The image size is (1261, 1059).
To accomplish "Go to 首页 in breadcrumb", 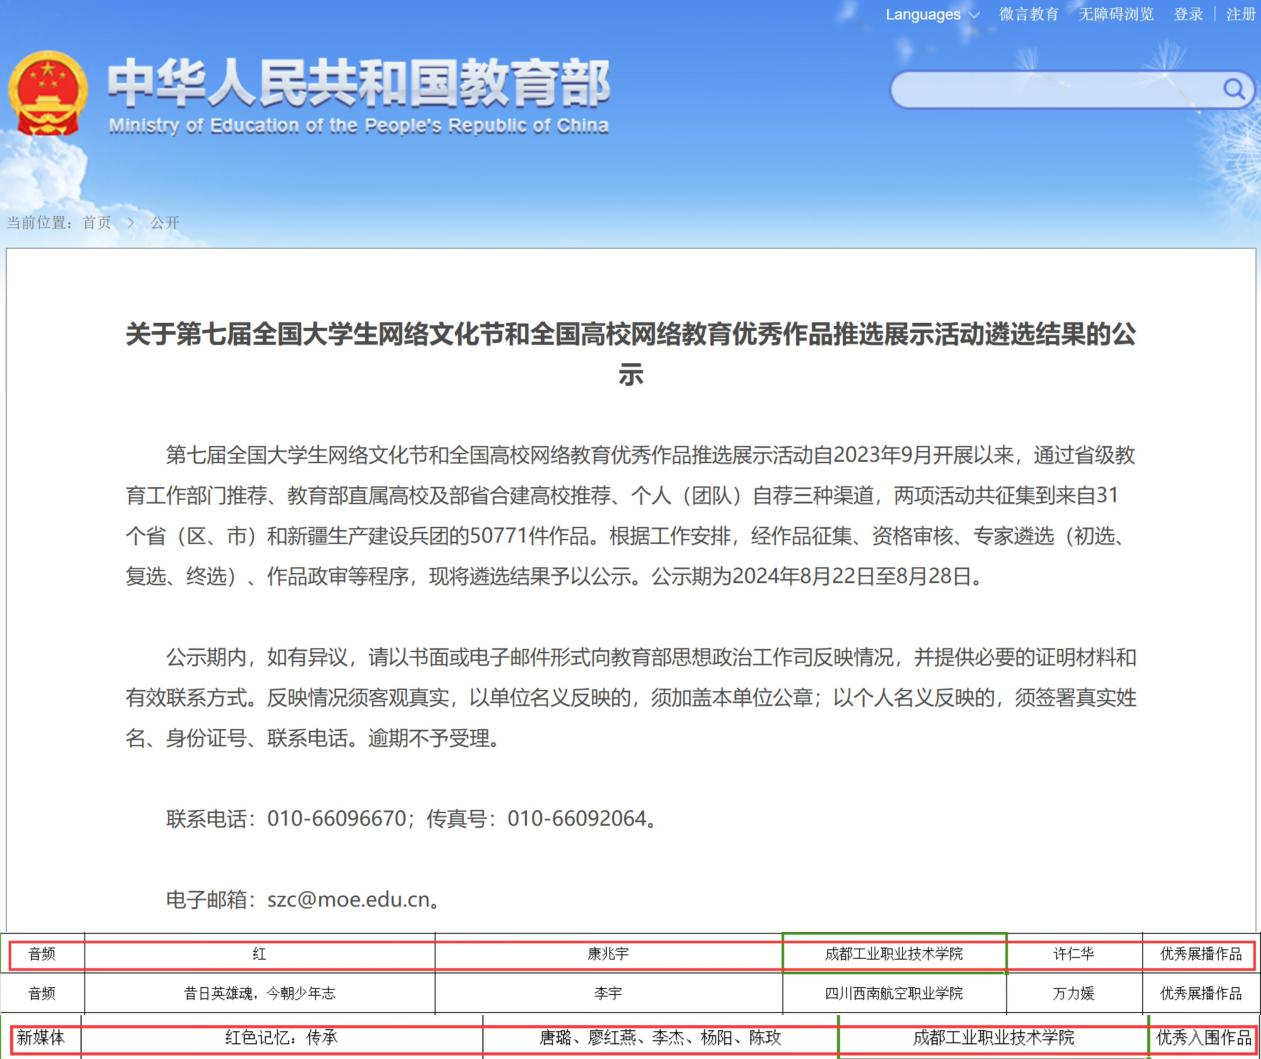I will pos(97,222).
